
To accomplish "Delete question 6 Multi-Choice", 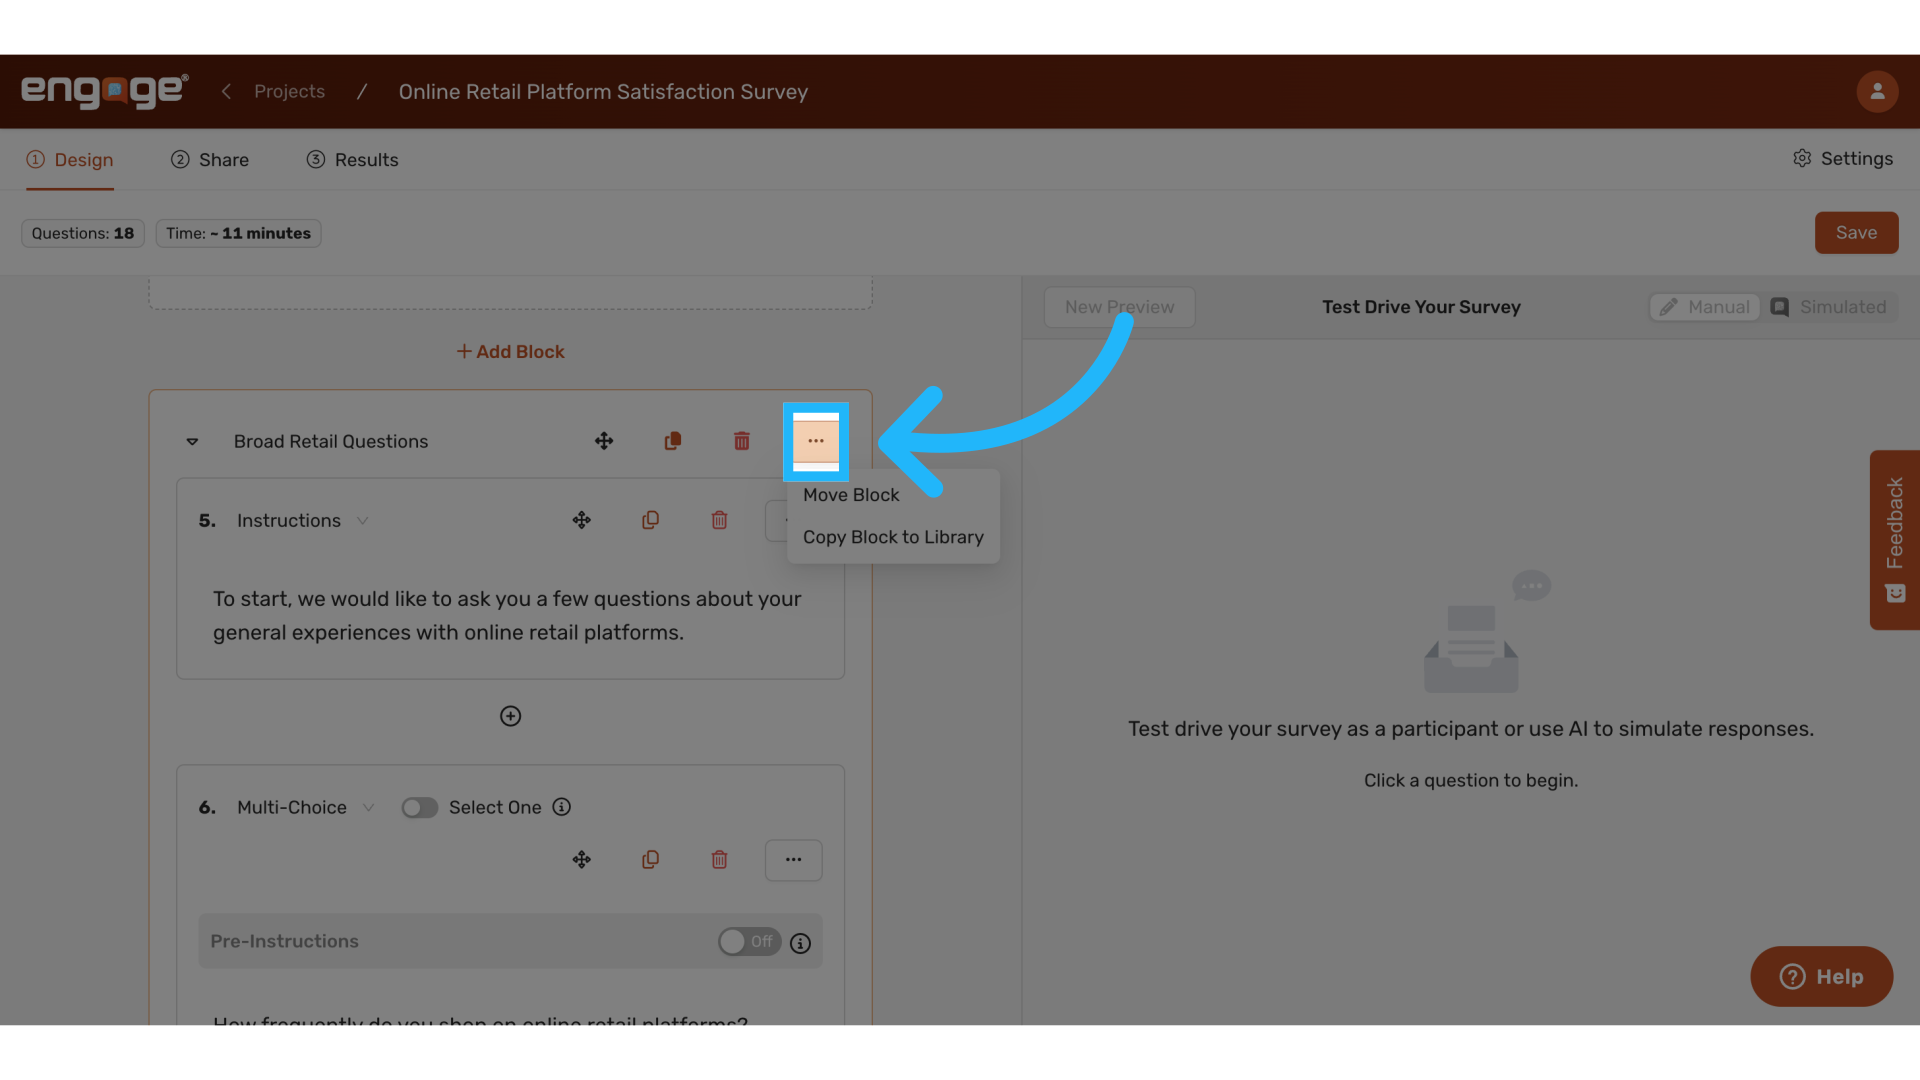I will [x=719, y=860].
